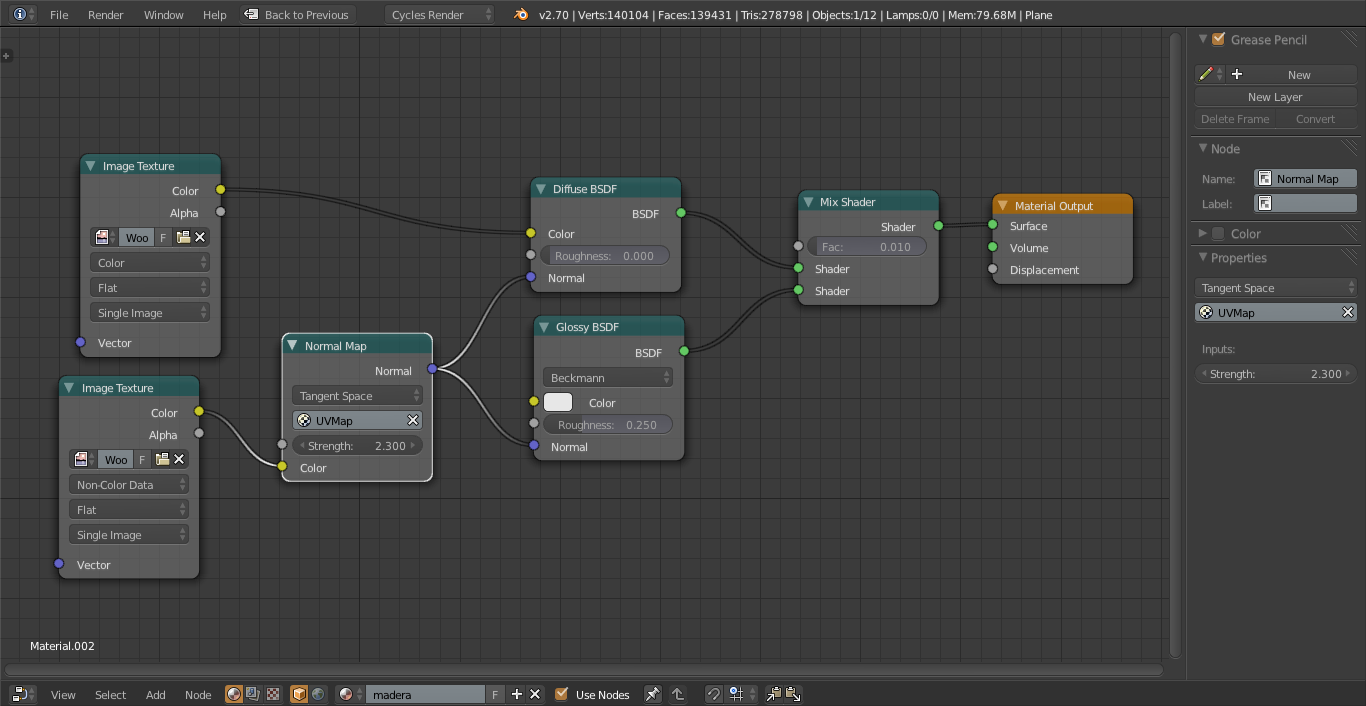Toggle auto-offset snap magnet icon

713,694
